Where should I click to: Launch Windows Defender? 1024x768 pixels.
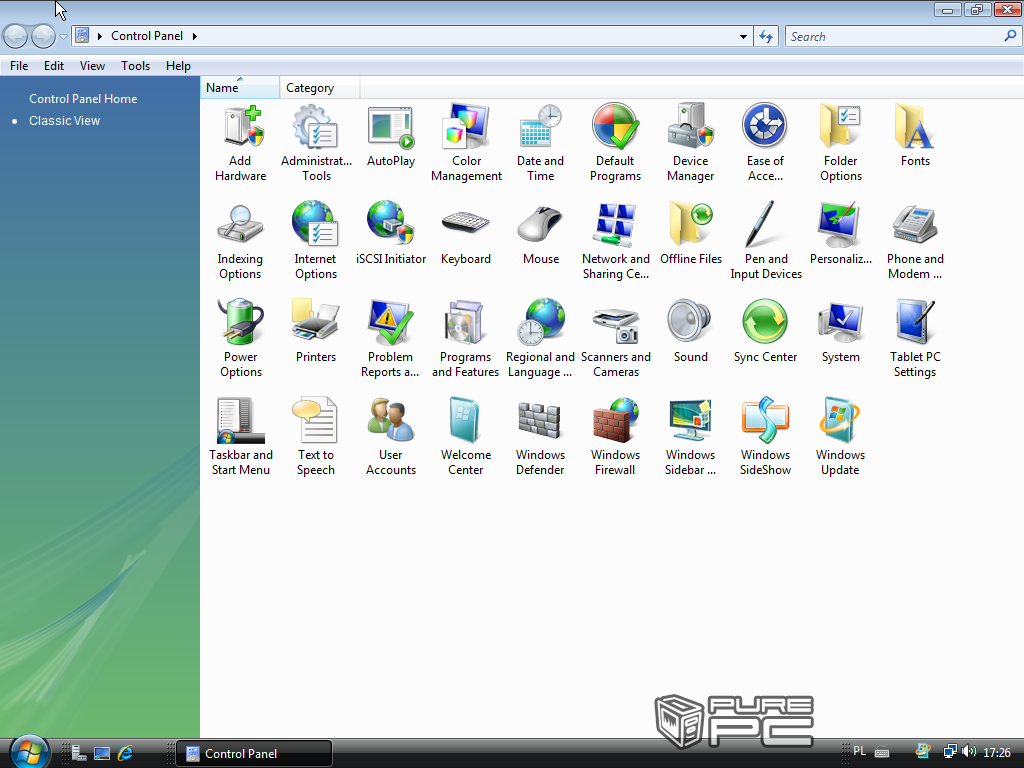[x=540, y=438]
